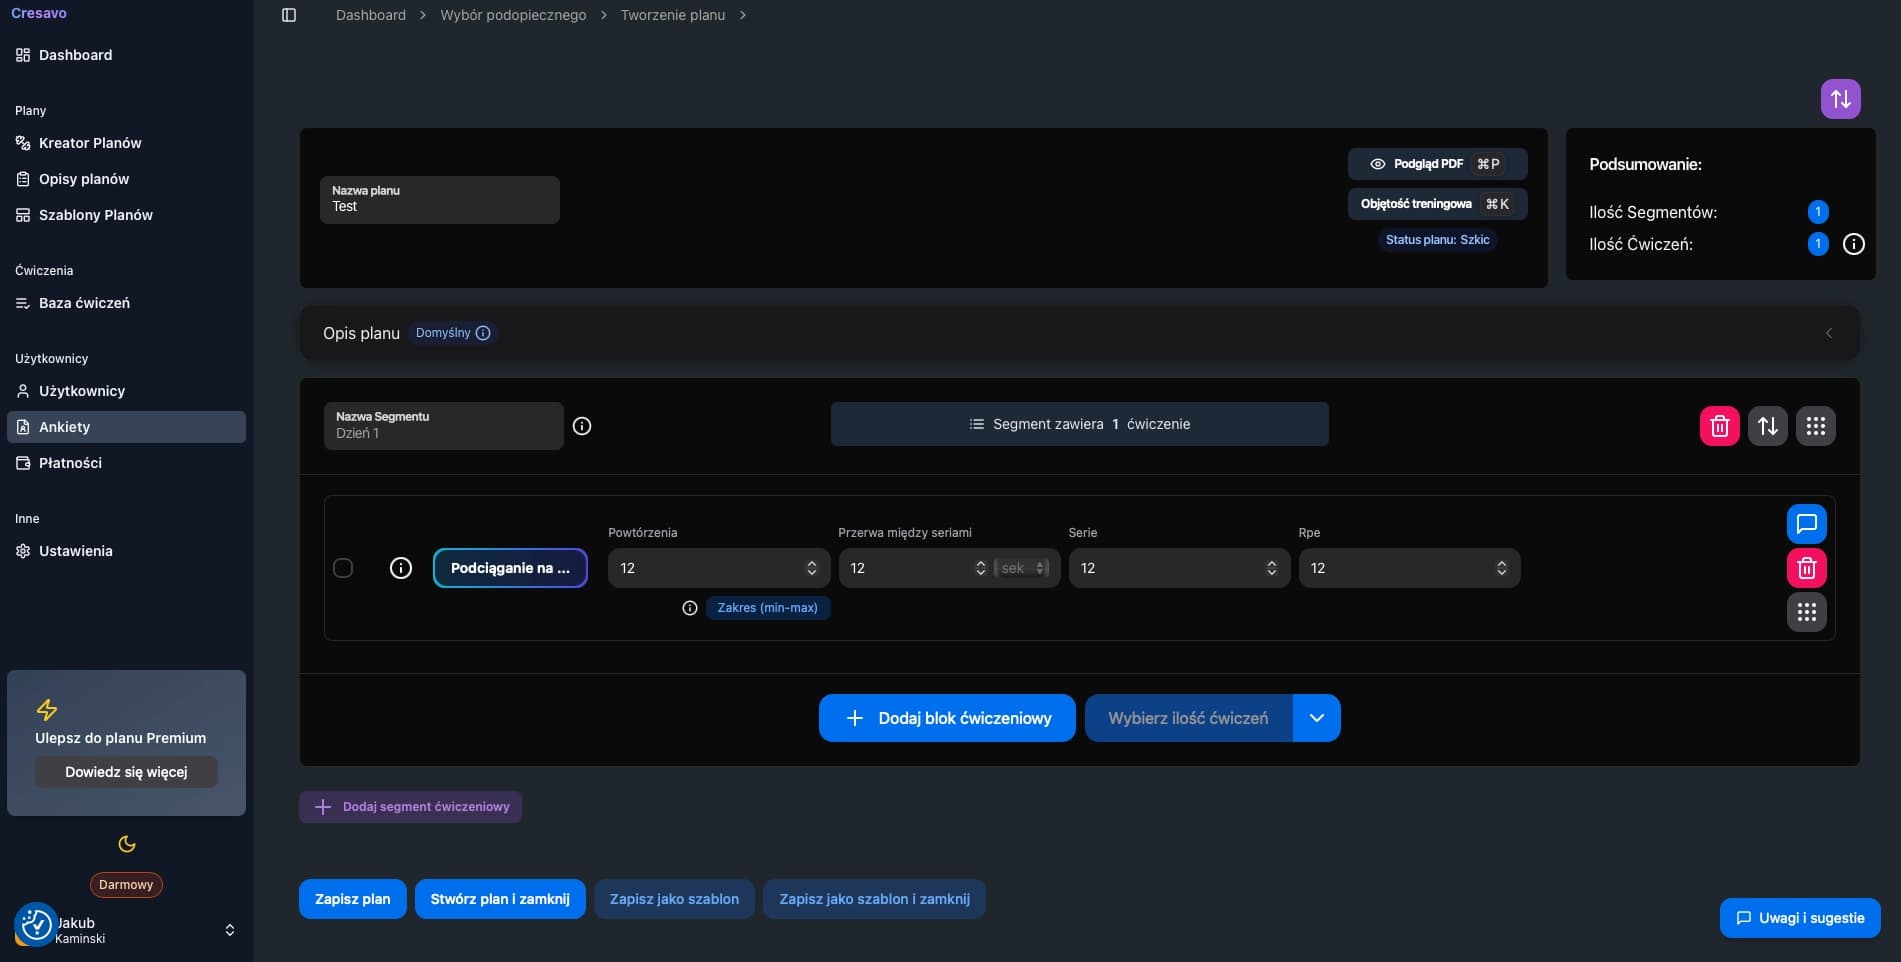Adjust the Powtórzenia stepper arrows
This screenshot has height=962, width=1901.
[x=811, y=568]
